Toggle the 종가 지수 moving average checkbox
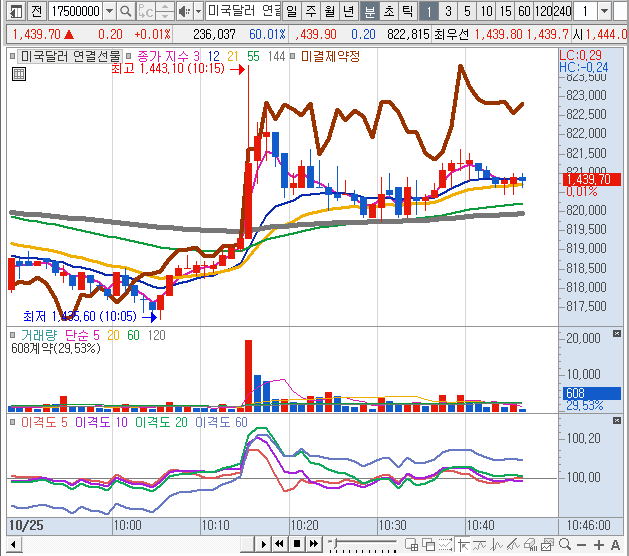The width and height of the screenshot is (629, 556). pos(130,56)
